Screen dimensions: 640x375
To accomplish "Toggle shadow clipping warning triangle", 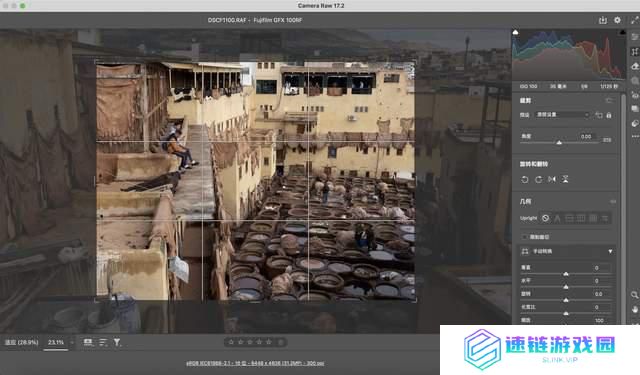I will (516, 32).
